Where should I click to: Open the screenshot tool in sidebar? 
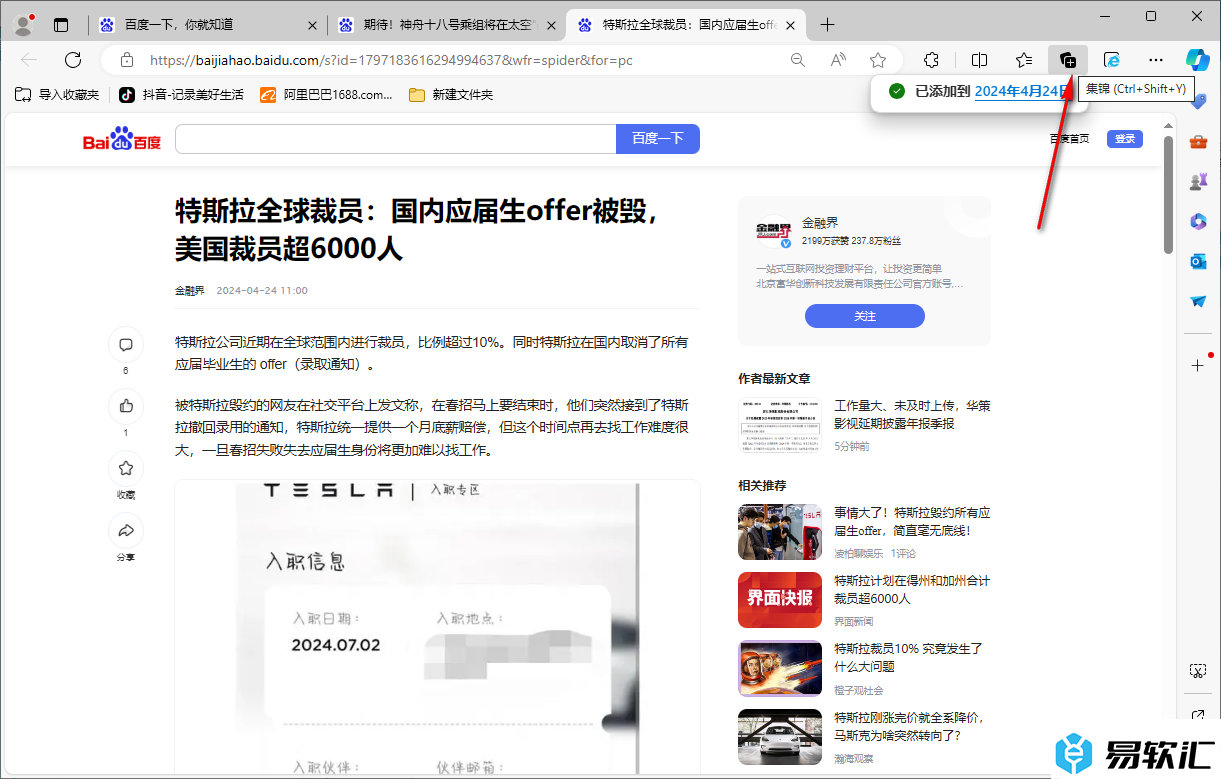pyautogui.click(x=1198, y=670)
